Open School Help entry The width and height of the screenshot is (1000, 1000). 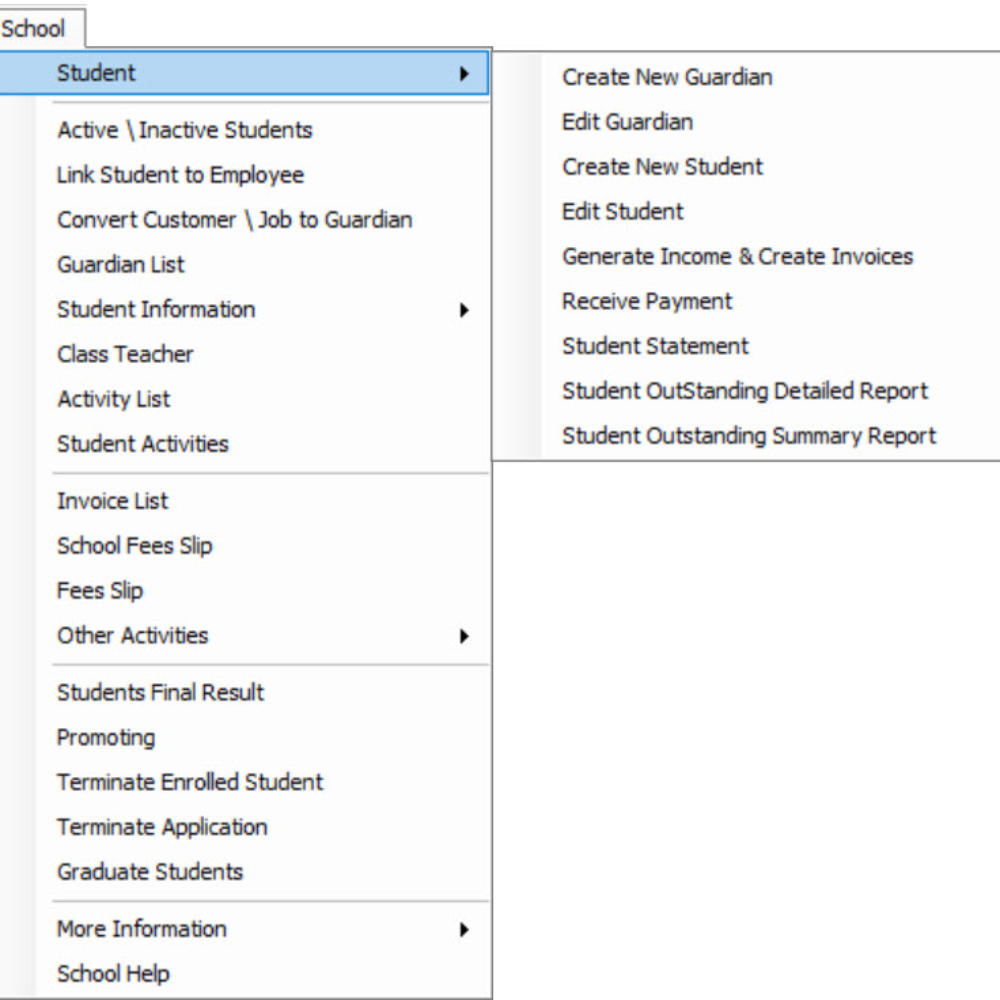(x=114, y=974)
